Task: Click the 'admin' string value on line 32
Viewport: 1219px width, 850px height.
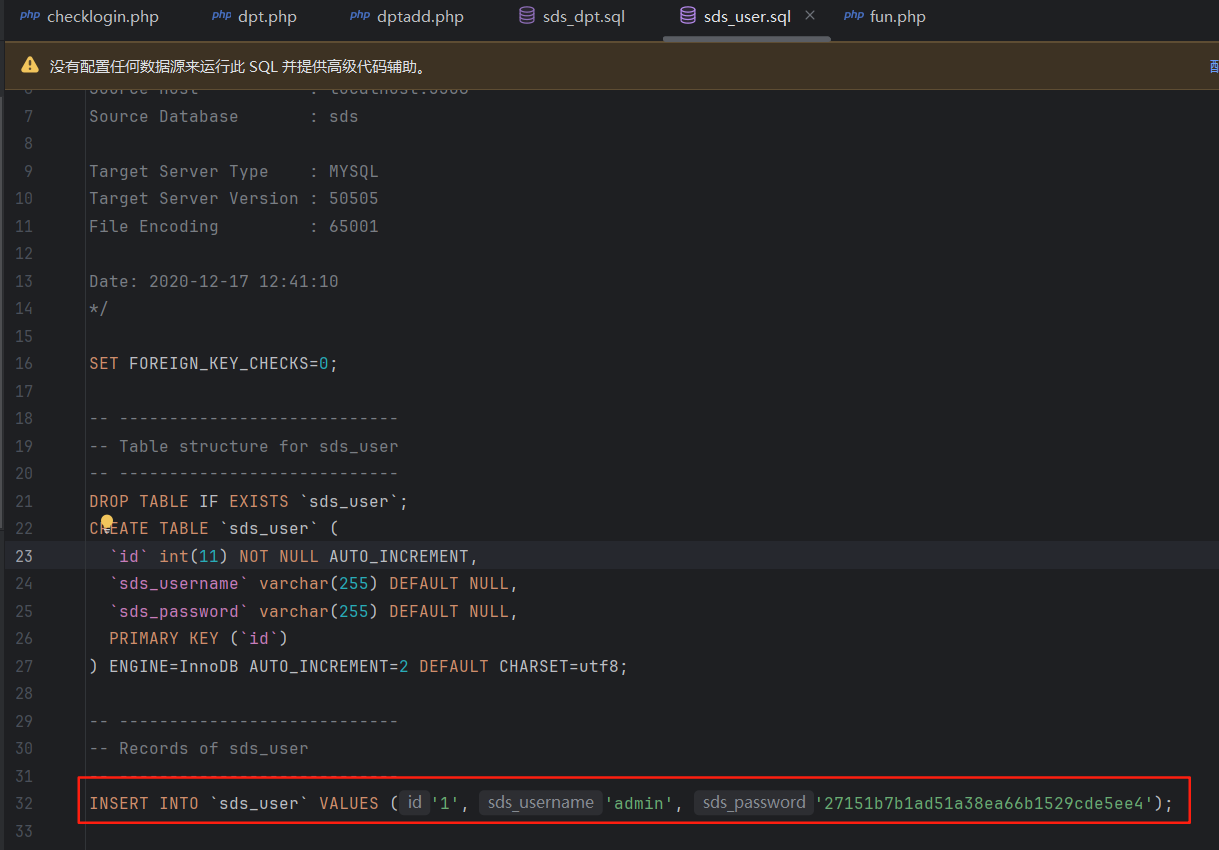Action: point(639,803)
